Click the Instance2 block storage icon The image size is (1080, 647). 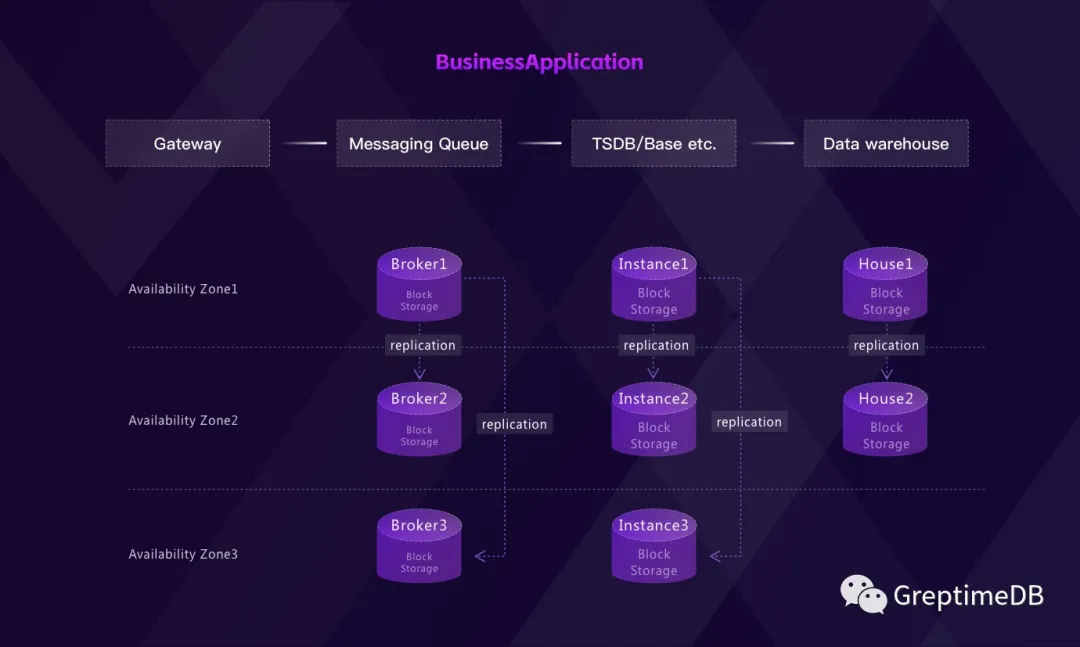click(654, 420)
